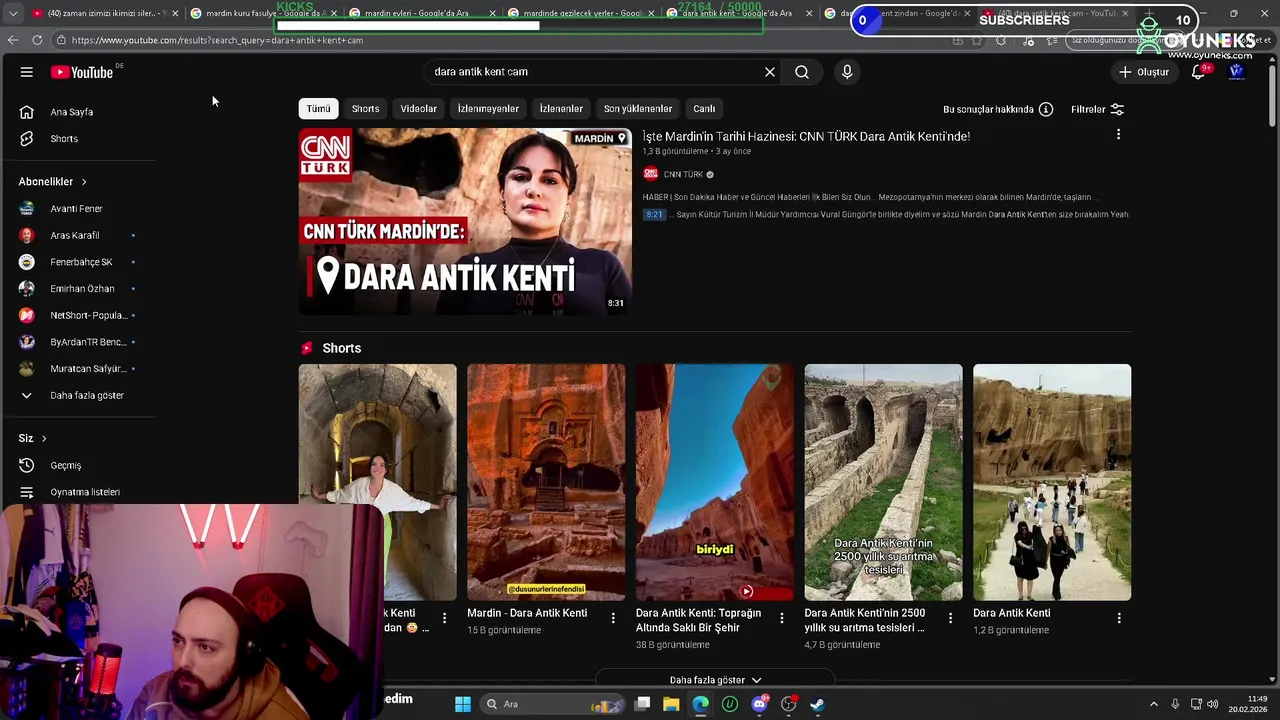
Task: Open more options for CNN TÜRK video
Action: (1118, 135)
